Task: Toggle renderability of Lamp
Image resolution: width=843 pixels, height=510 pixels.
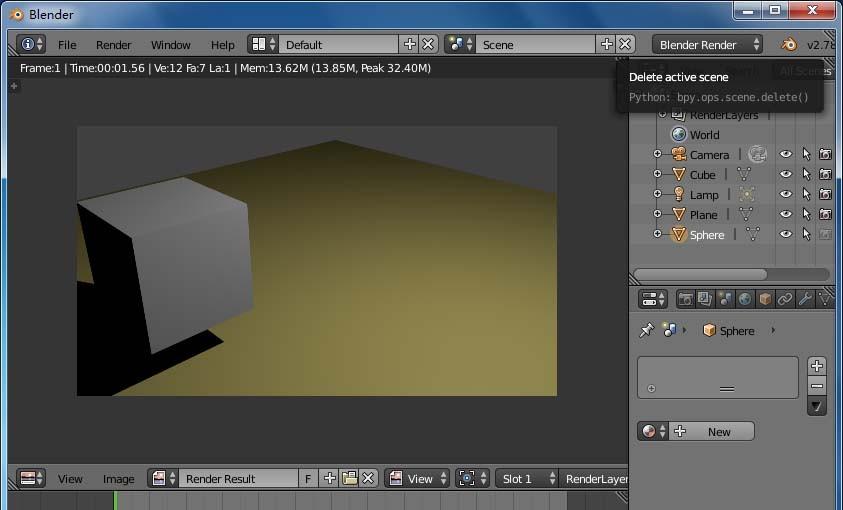Action: click(x=825, y=194)
